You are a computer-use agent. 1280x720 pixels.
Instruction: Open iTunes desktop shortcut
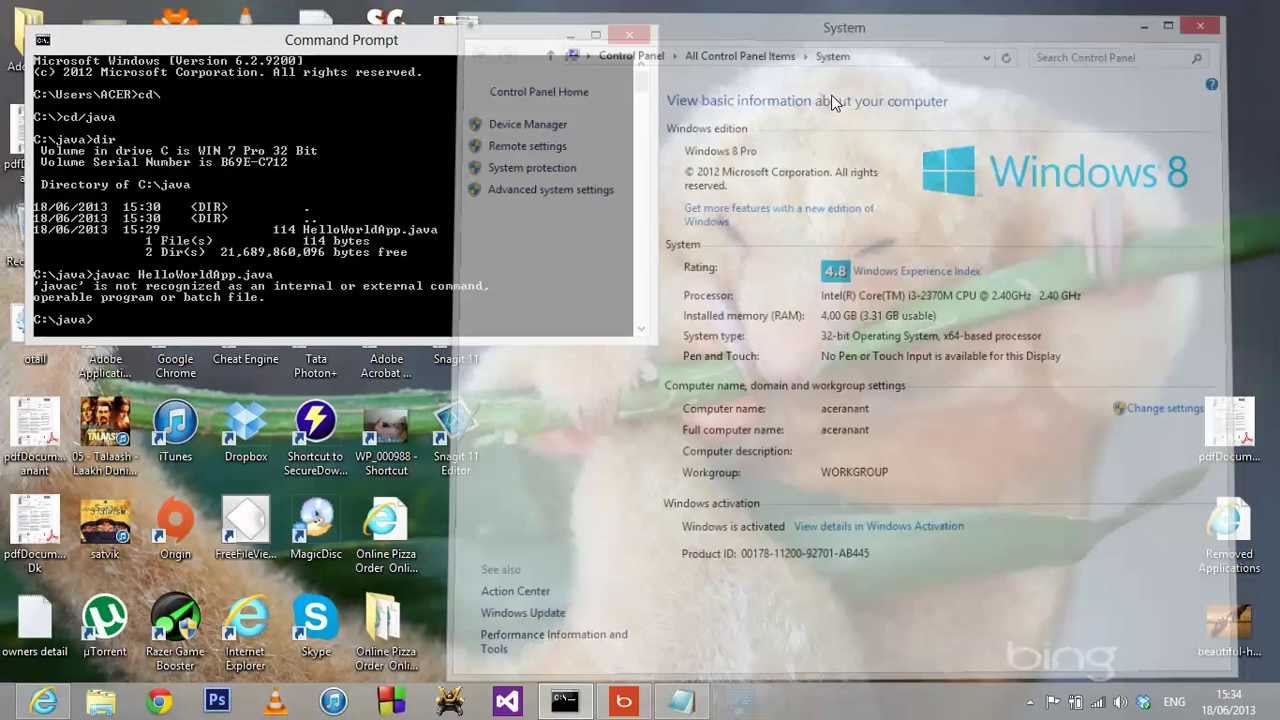pos(175,432)
